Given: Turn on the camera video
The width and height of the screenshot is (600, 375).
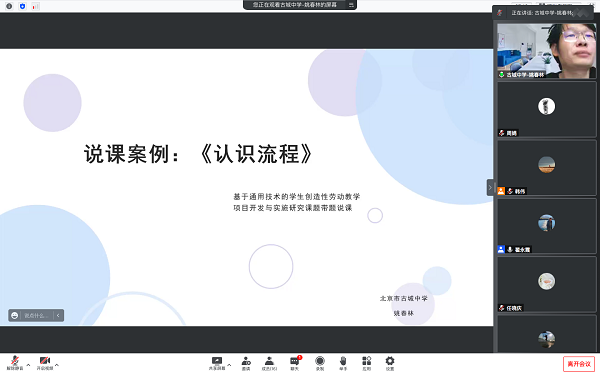Looking at the screenshot, I should point(44,362).
